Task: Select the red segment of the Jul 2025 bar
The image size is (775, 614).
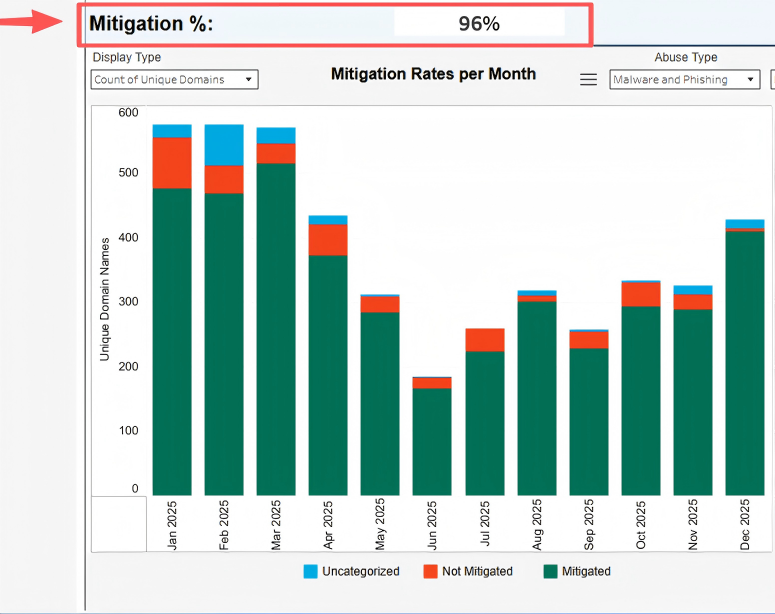Action: point(484,340)
